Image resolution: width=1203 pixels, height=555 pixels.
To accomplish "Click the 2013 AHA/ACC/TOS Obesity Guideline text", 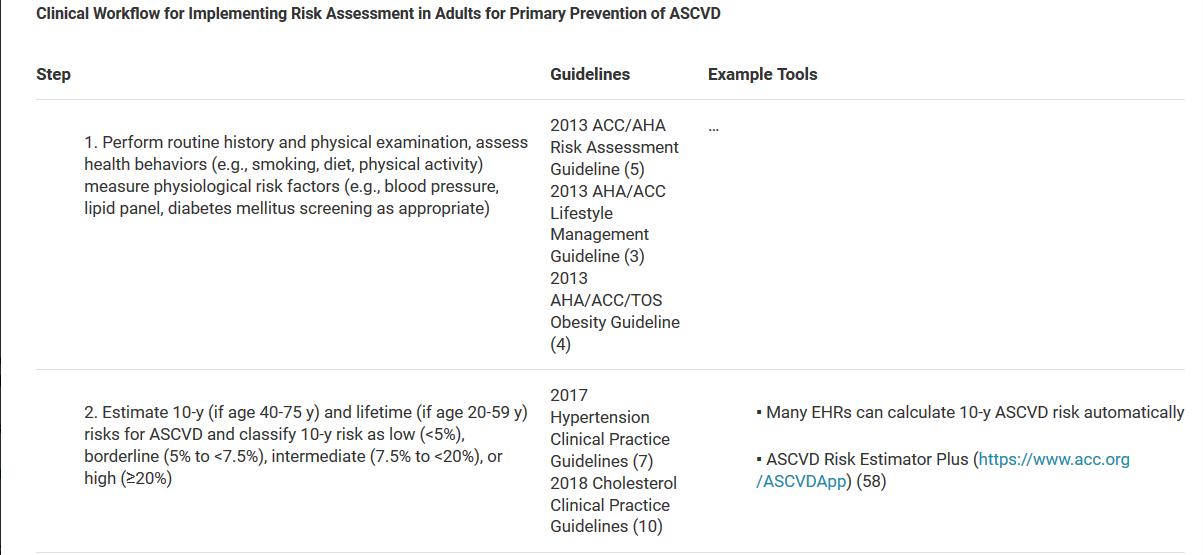I will (x=614, y=311).
